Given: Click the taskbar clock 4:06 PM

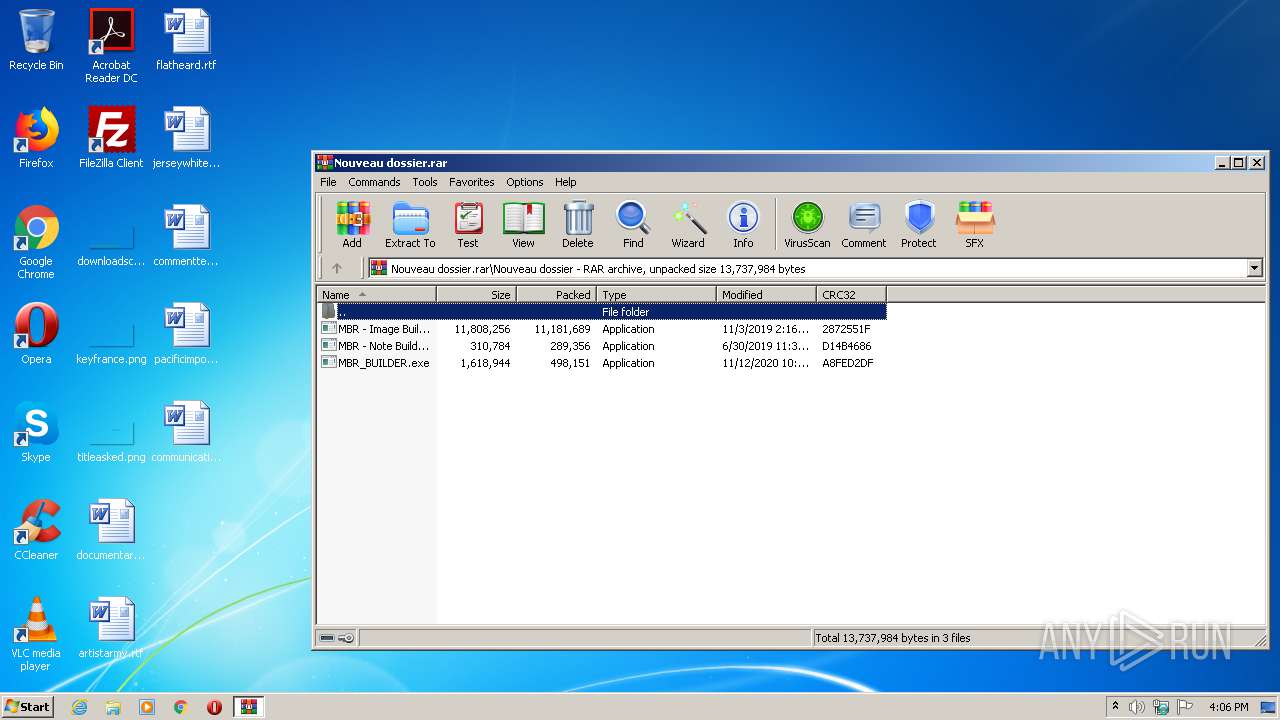Looking at the screenshot, I should click(1228, 707).
